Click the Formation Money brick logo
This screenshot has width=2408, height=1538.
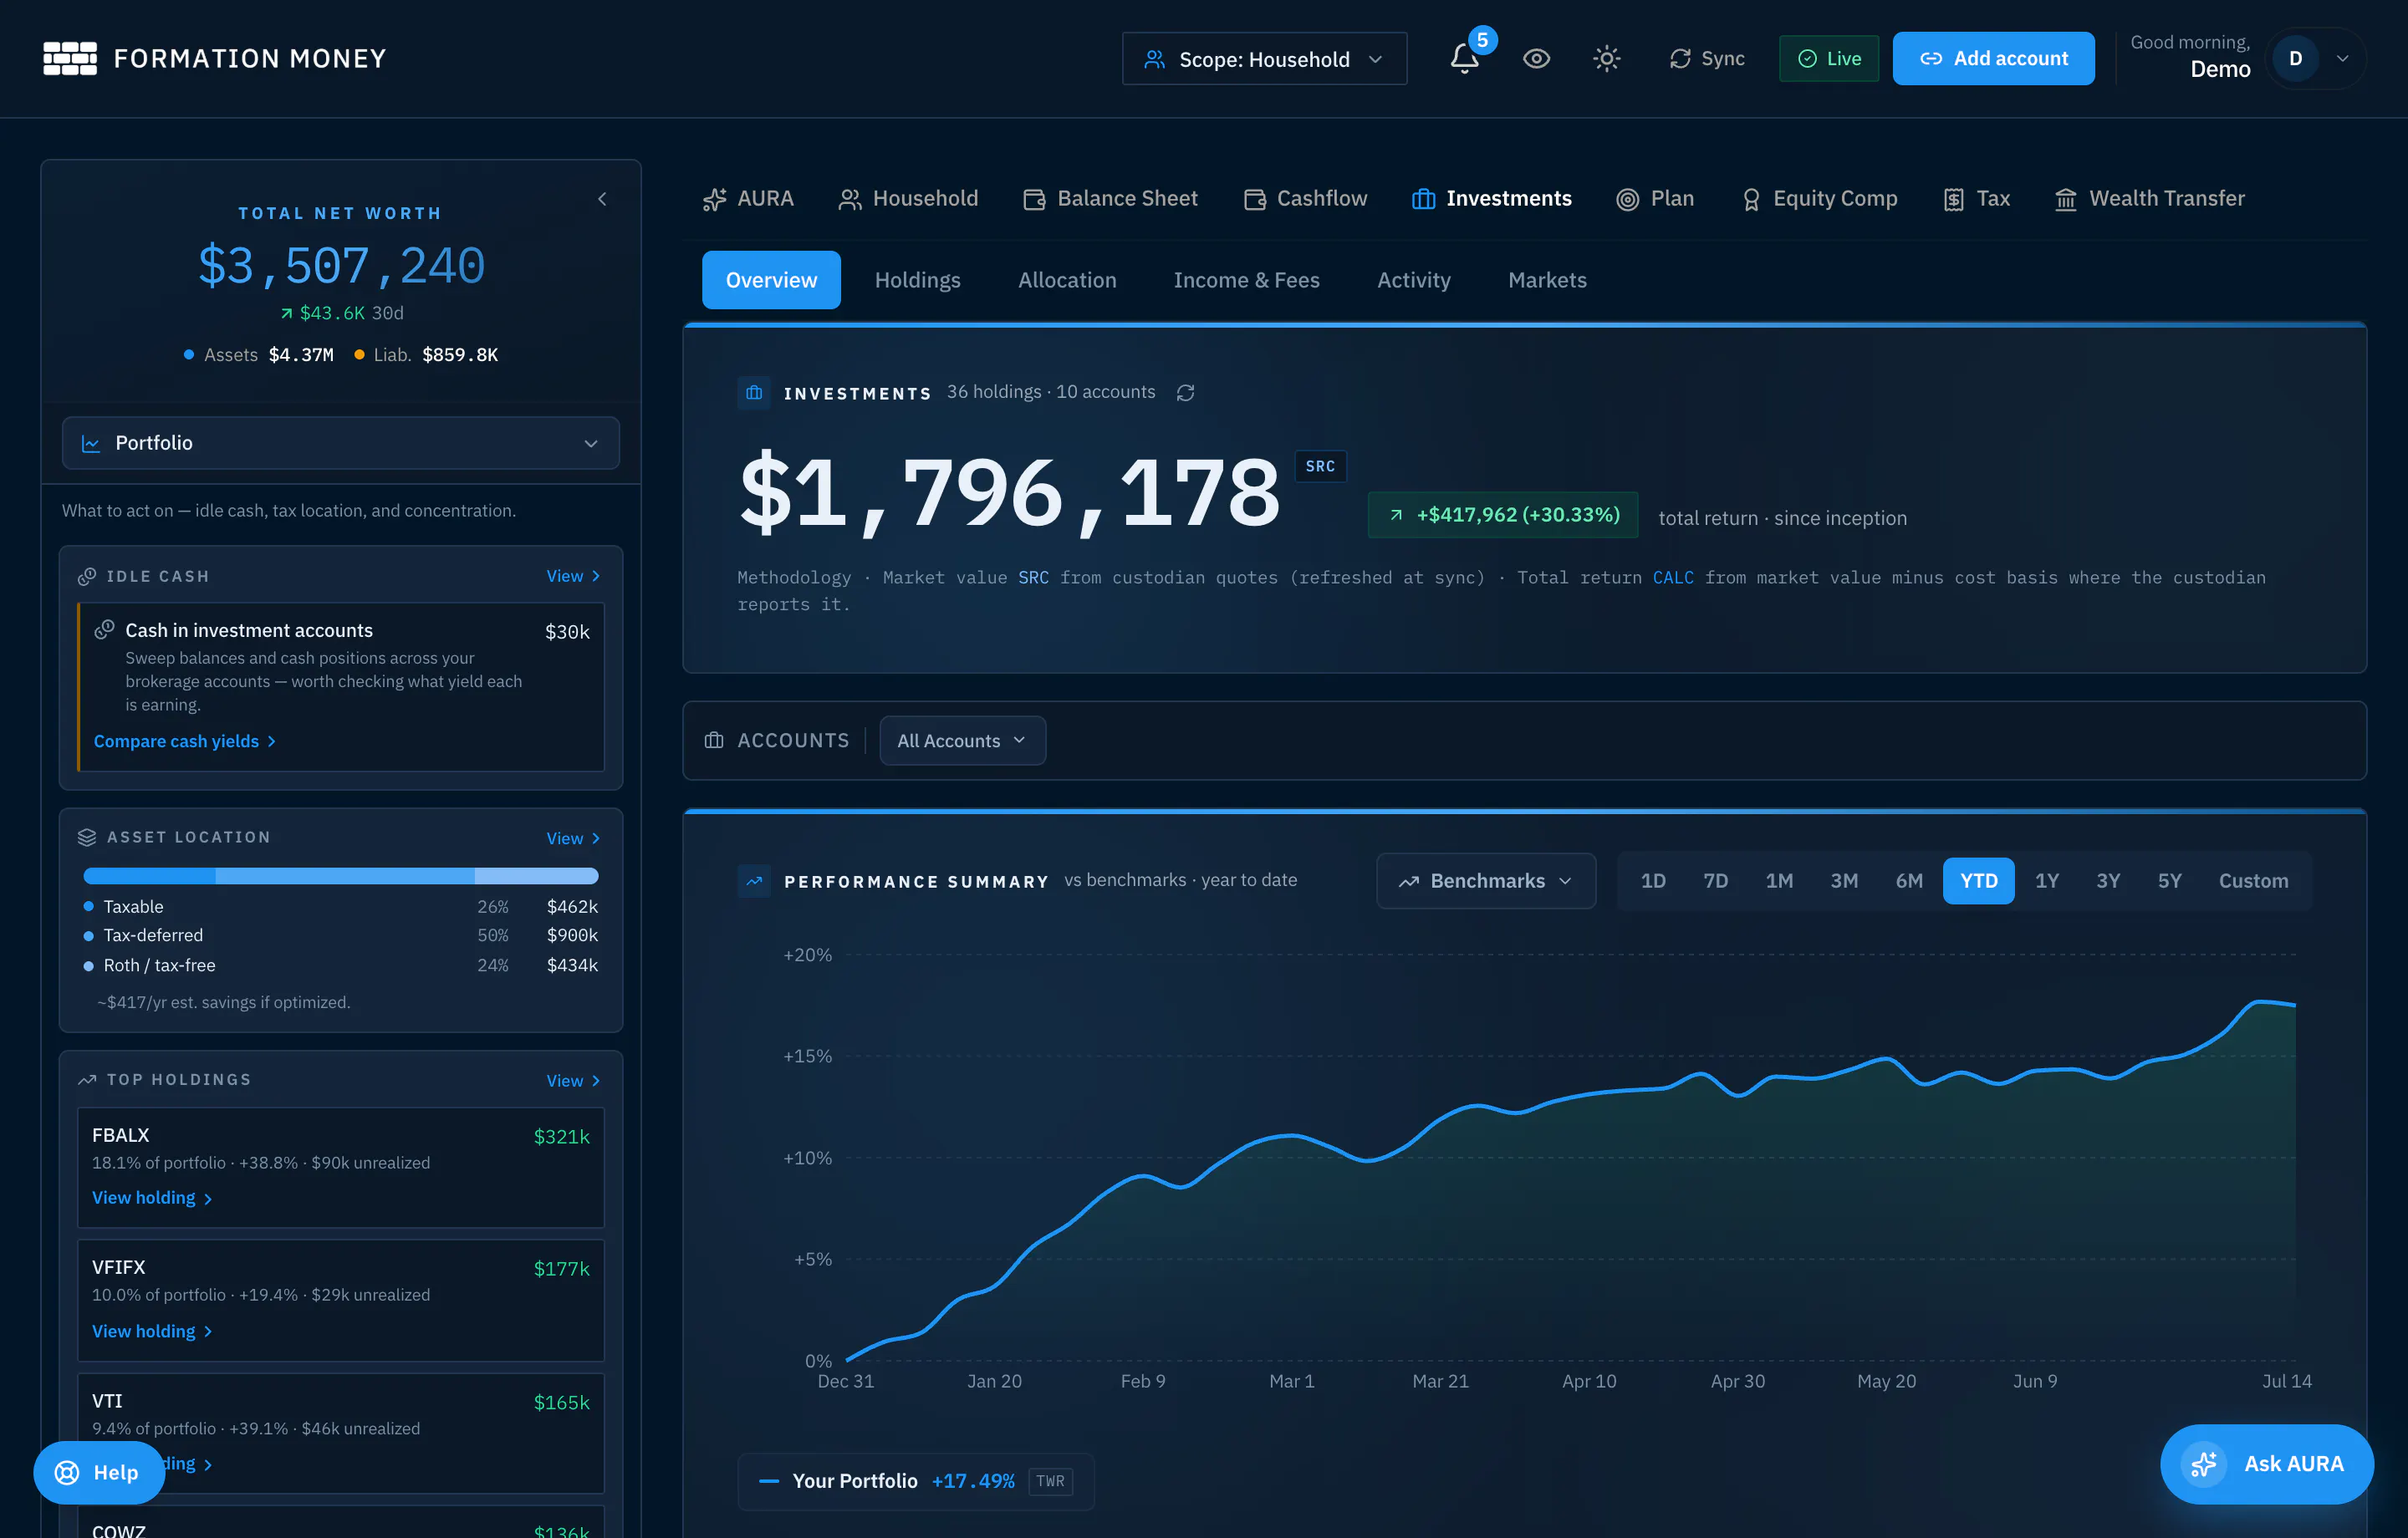click(x=70, y=58)
